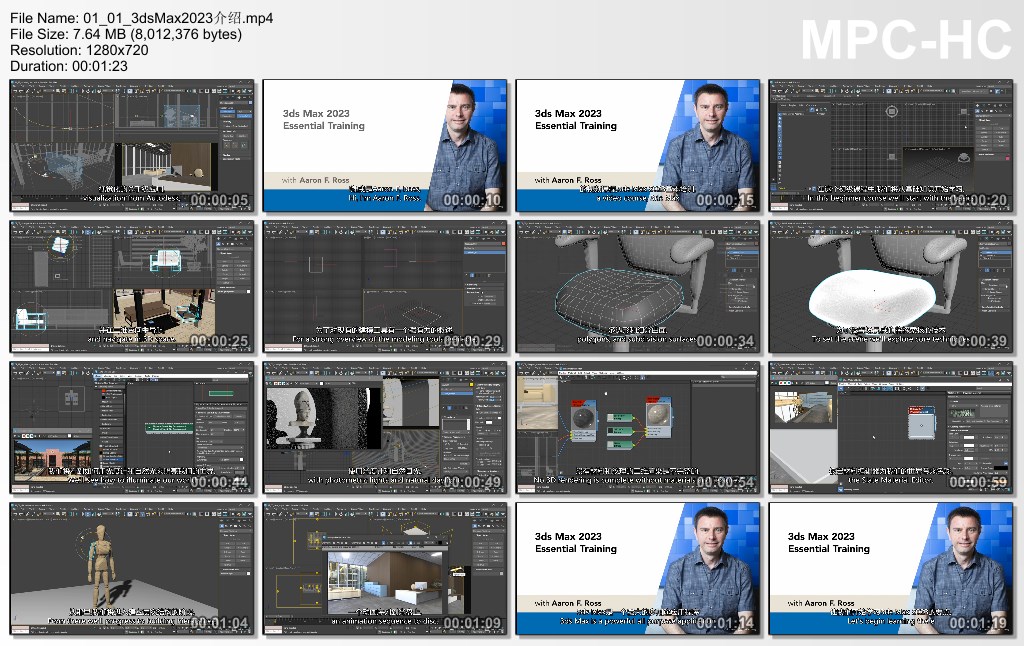Select the thumbnail at 00:00:25
Screen dimensions: 1024x646
pos(132,287)
